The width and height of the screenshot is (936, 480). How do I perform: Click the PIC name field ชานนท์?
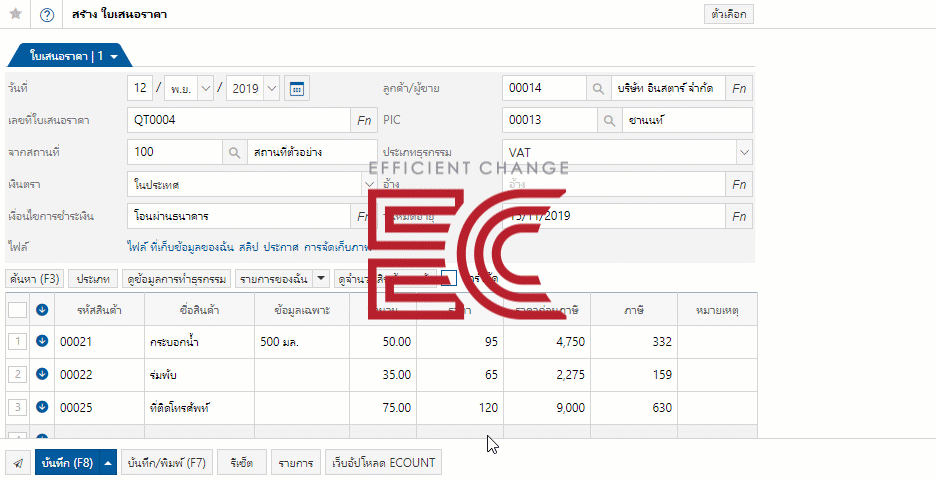pyautogui.click(x=687, y=121)
